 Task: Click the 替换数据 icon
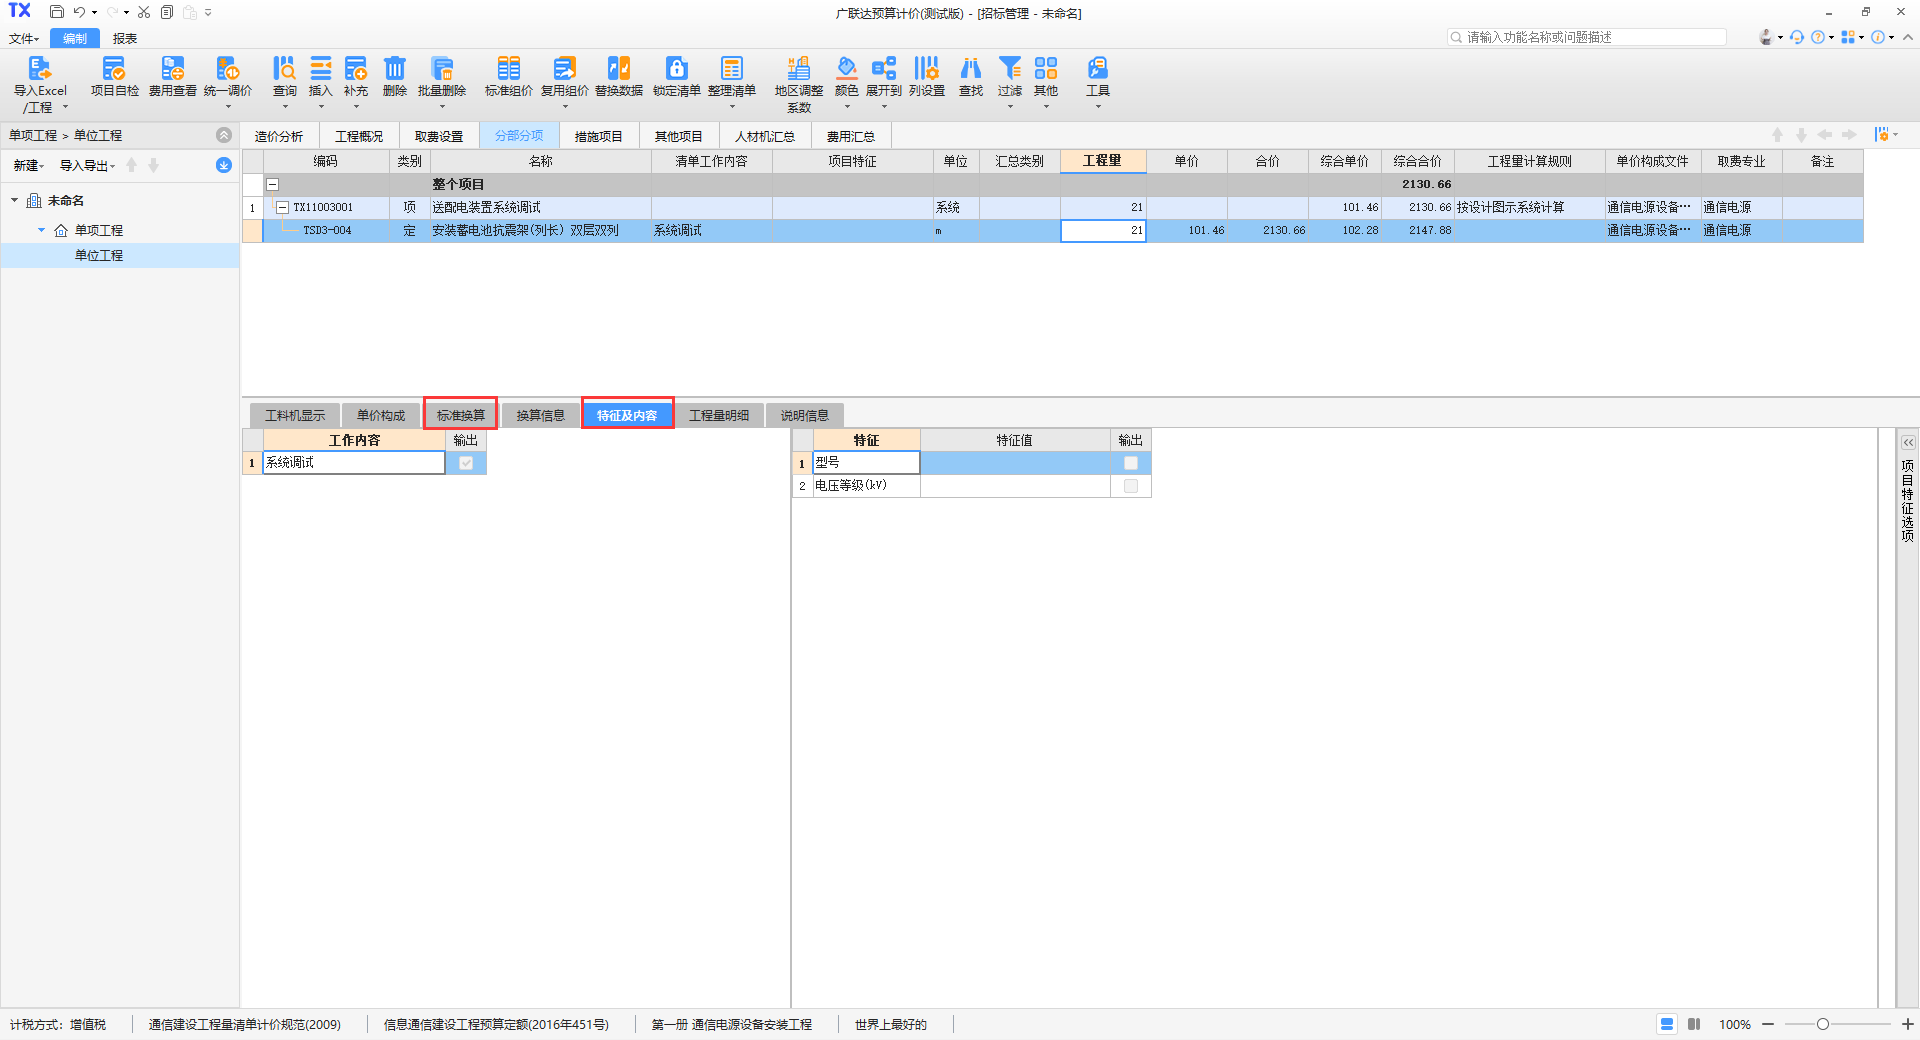[618, 69]
